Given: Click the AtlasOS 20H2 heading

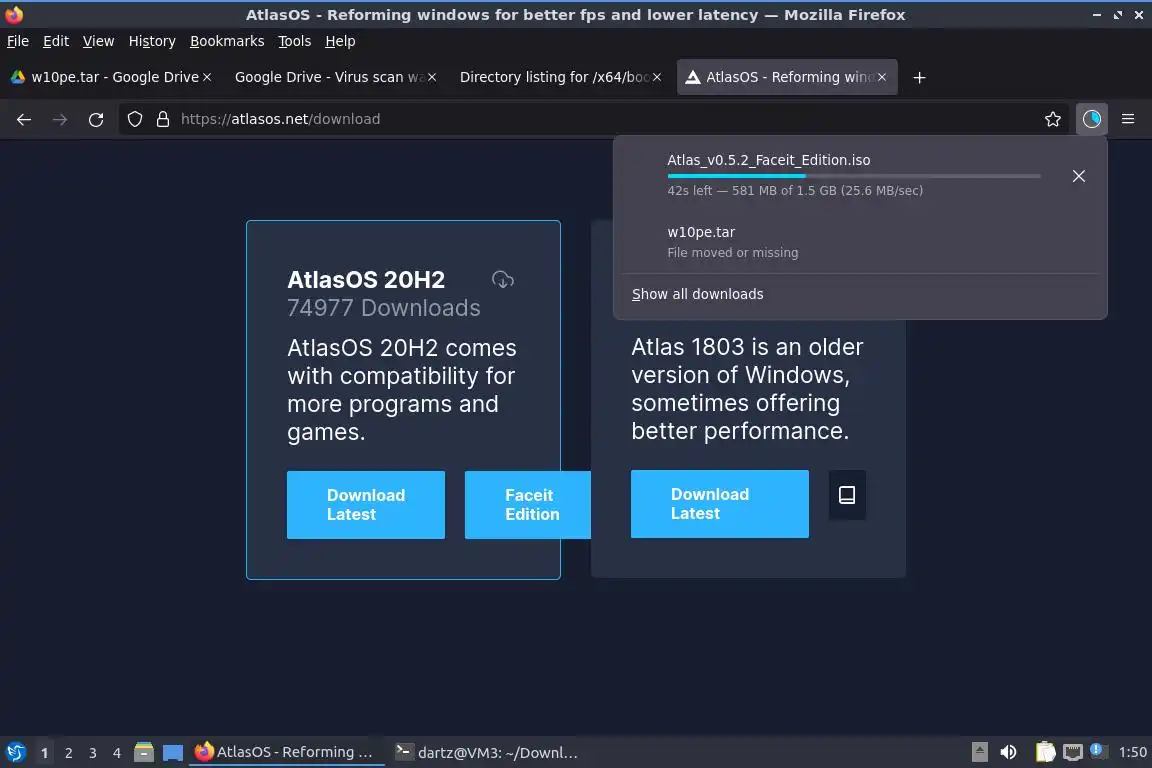Looking at the screenshot, I should tap(366, 279).
